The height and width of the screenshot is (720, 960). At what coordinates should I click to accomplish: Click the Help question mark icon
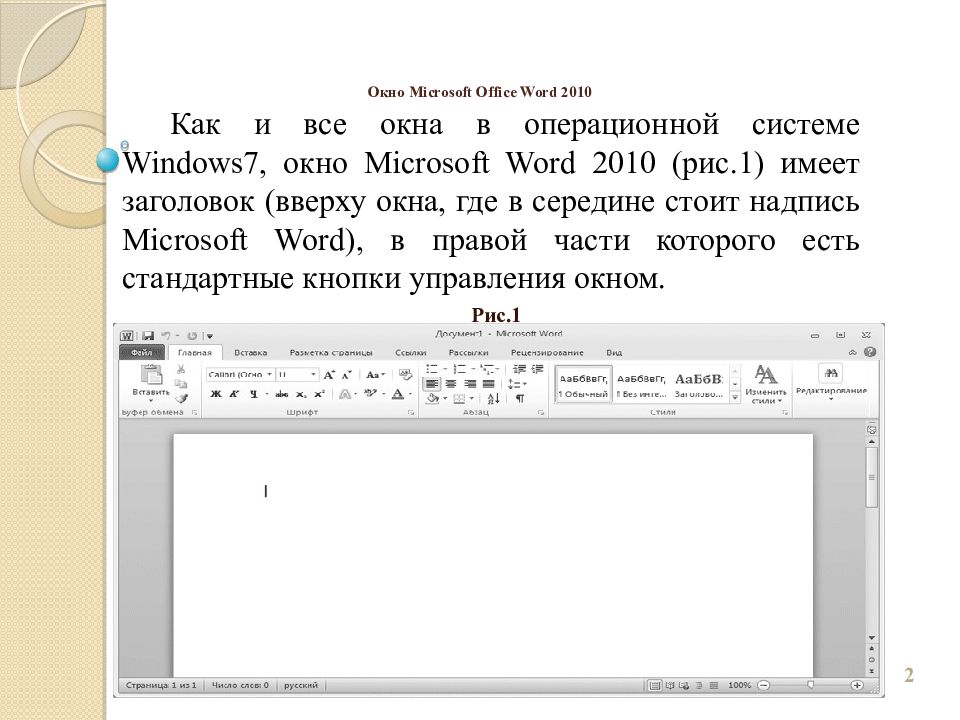coord(869,352)
